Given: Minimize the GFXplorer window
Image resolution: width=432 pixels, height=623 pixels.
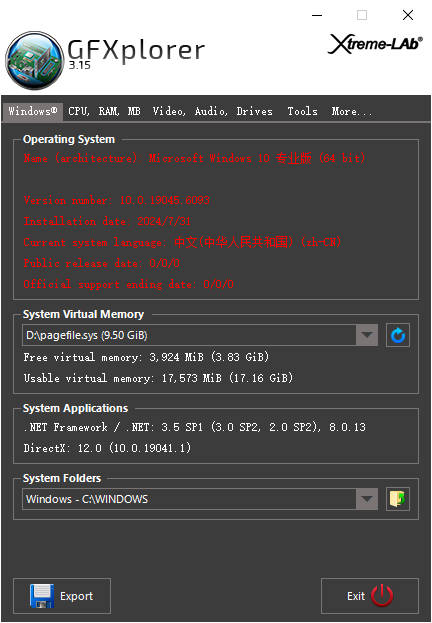Looking at the screenshot, I should pyautogui.click(x=317, y=15).
